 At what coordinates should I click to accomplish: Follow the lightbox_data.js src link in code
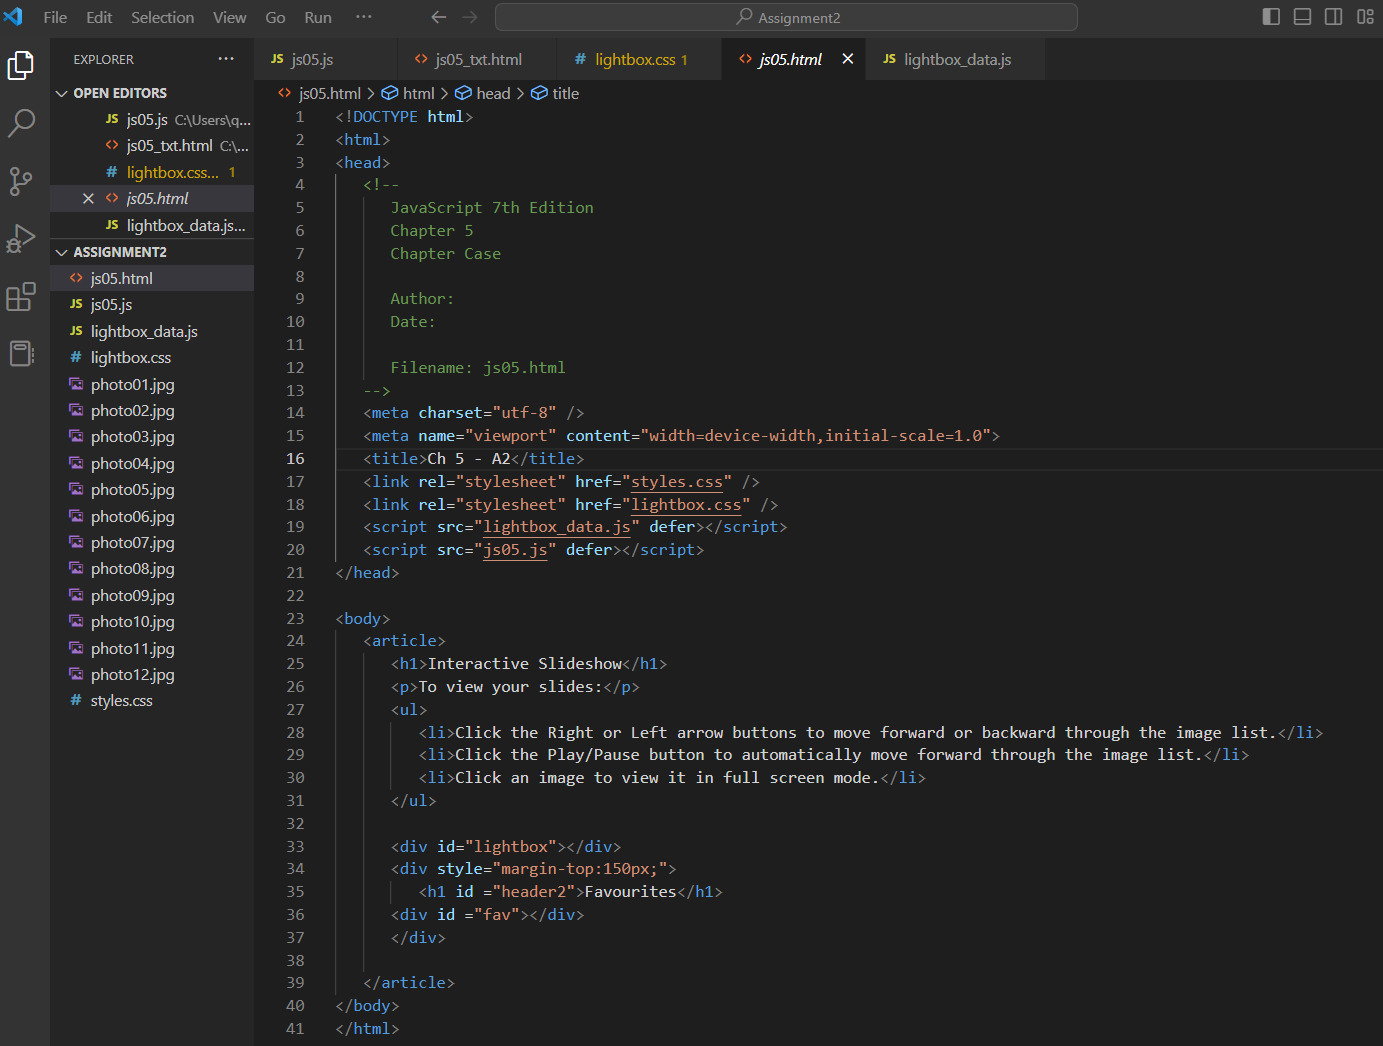[x=557, y=527]
